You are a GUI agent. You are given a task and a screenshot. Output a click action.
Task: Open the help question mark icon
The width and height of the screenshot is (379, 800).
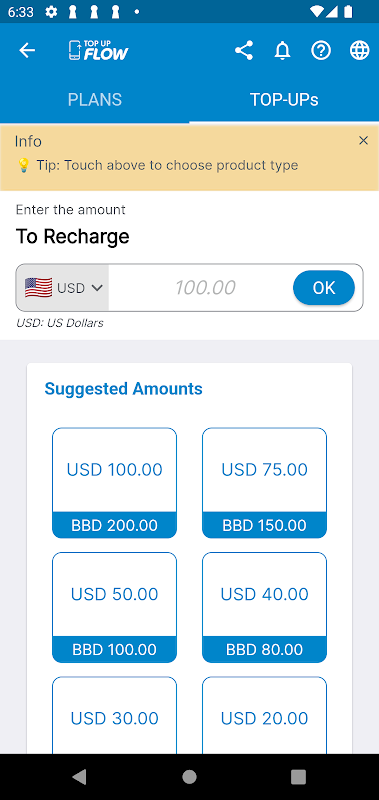[321, 51]
